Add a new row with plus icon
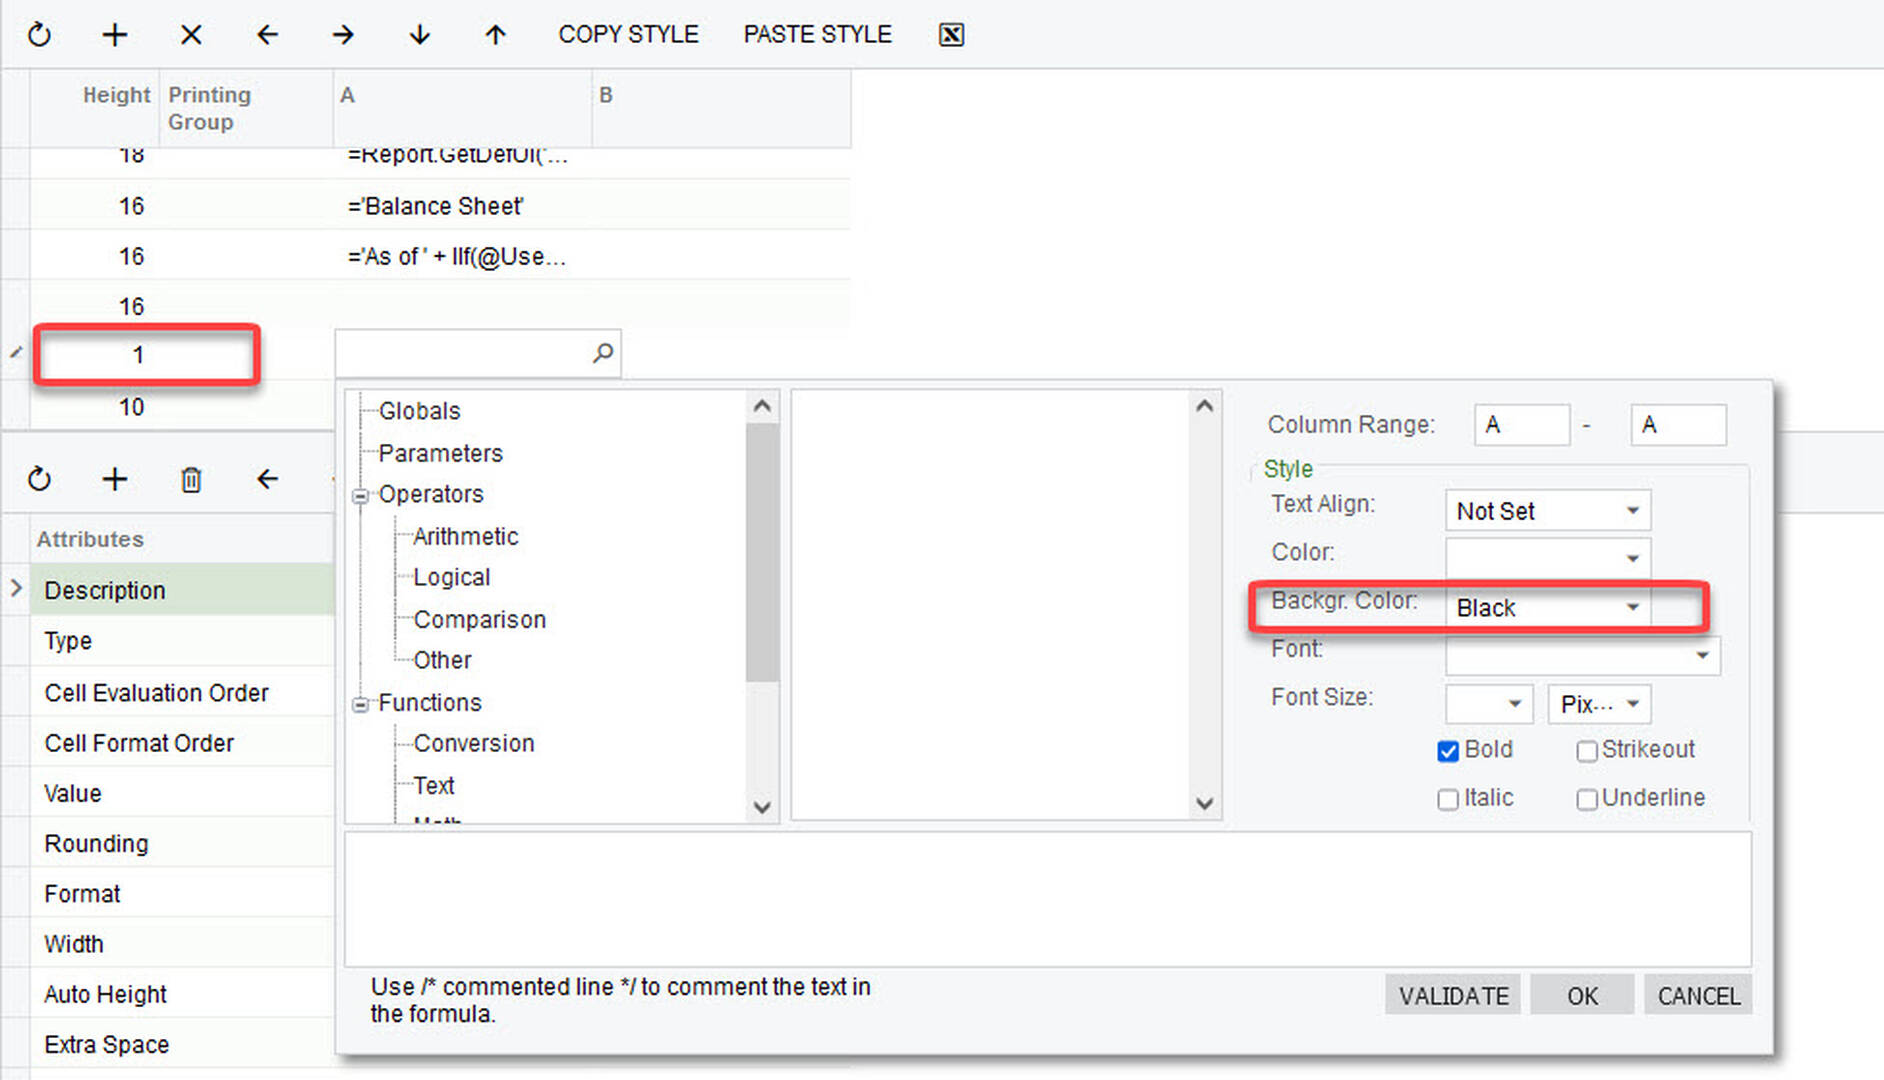Viewport: 1884px width, 1080px height. click(x=115, y=35)
